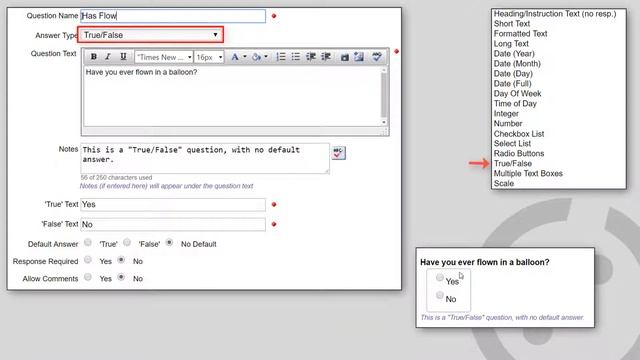
Task: Select Time of Day from the type list
Action: click(515, 104)
